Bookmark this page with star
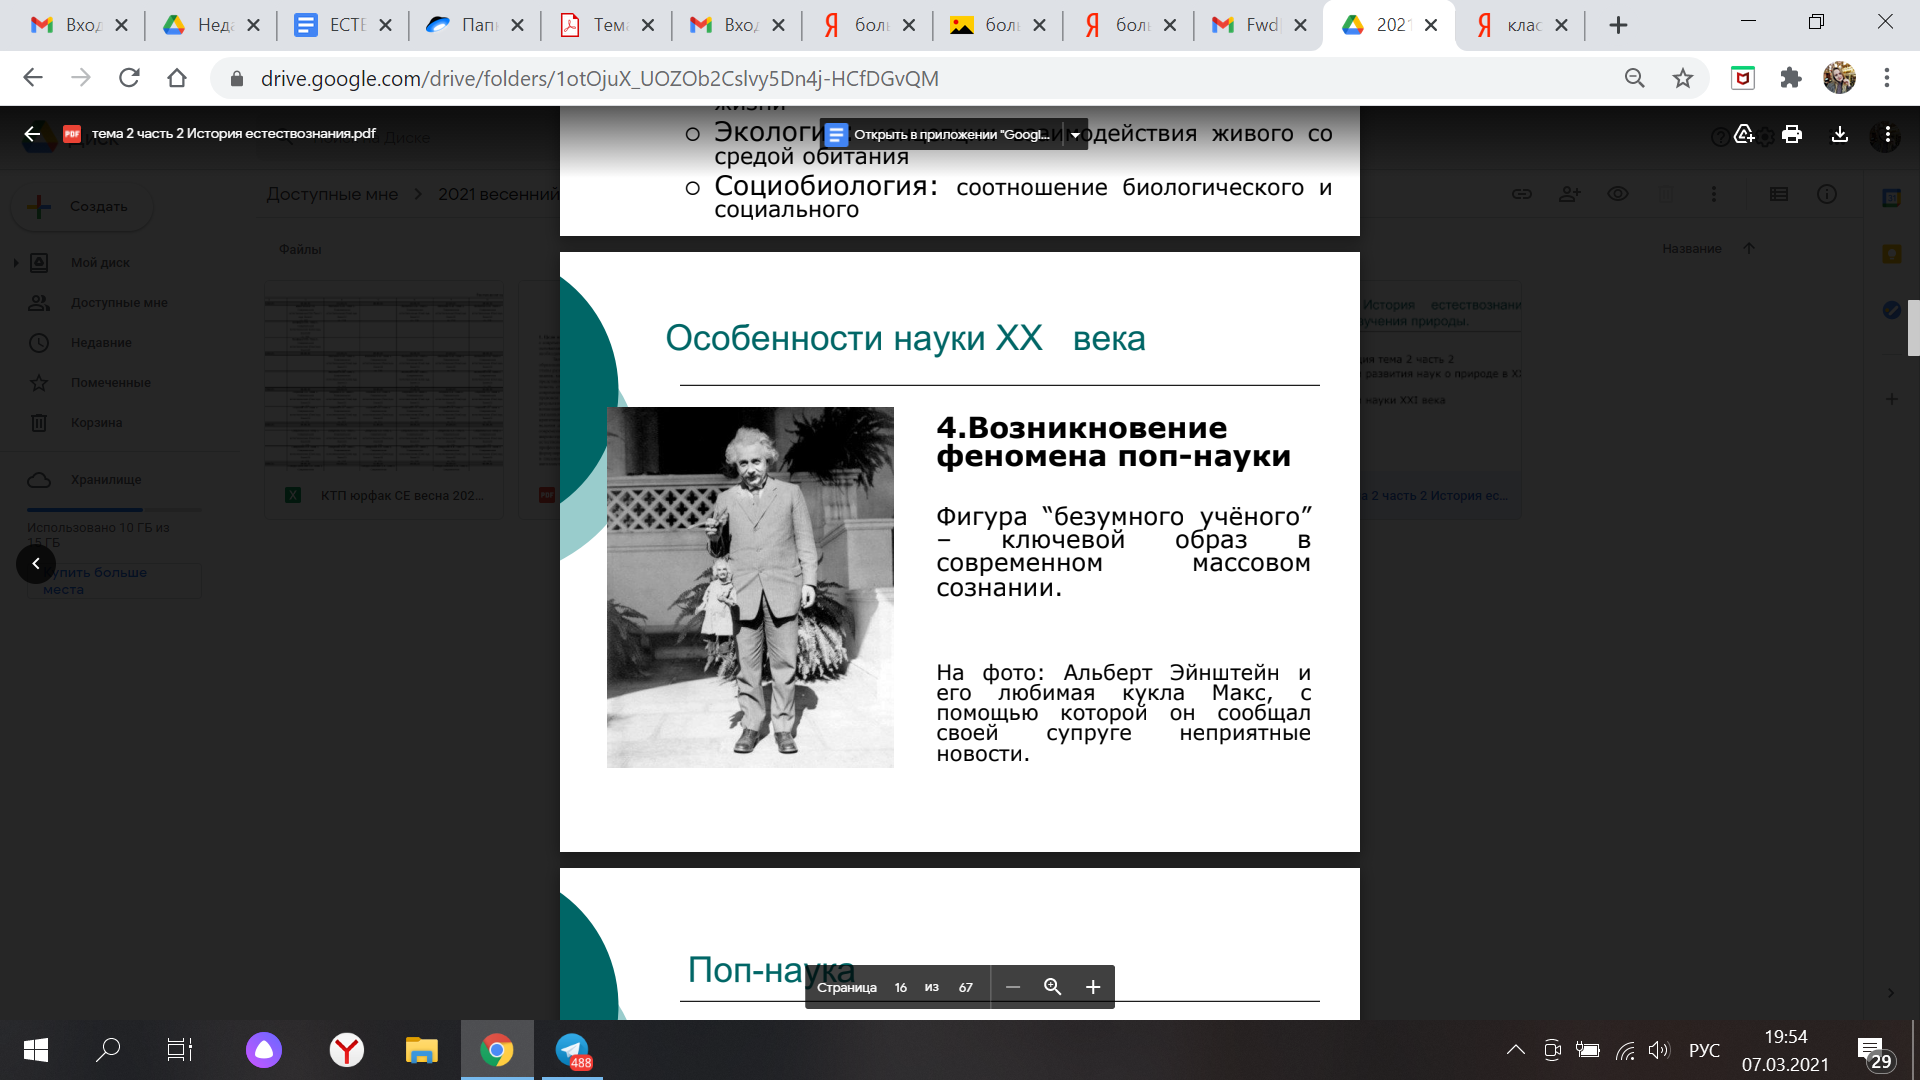Screen dimensions: 1920x1080 [1683, 78]
